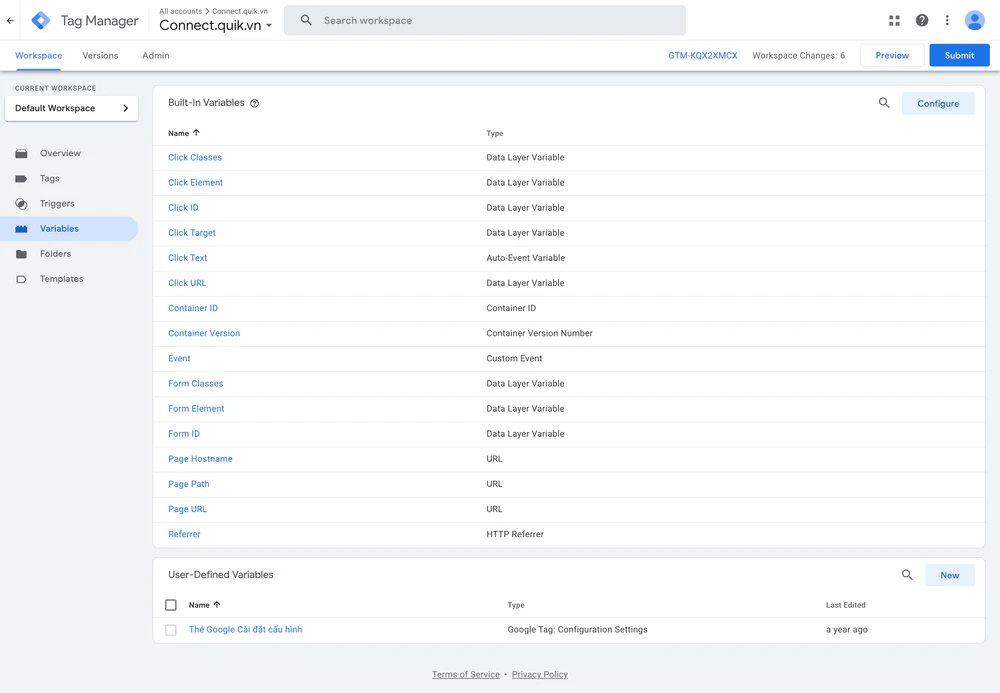The width and height of the screenshot is (1000, 693).
Task: Open the Privacy Policy link
Action: click(x=540, y=675)
